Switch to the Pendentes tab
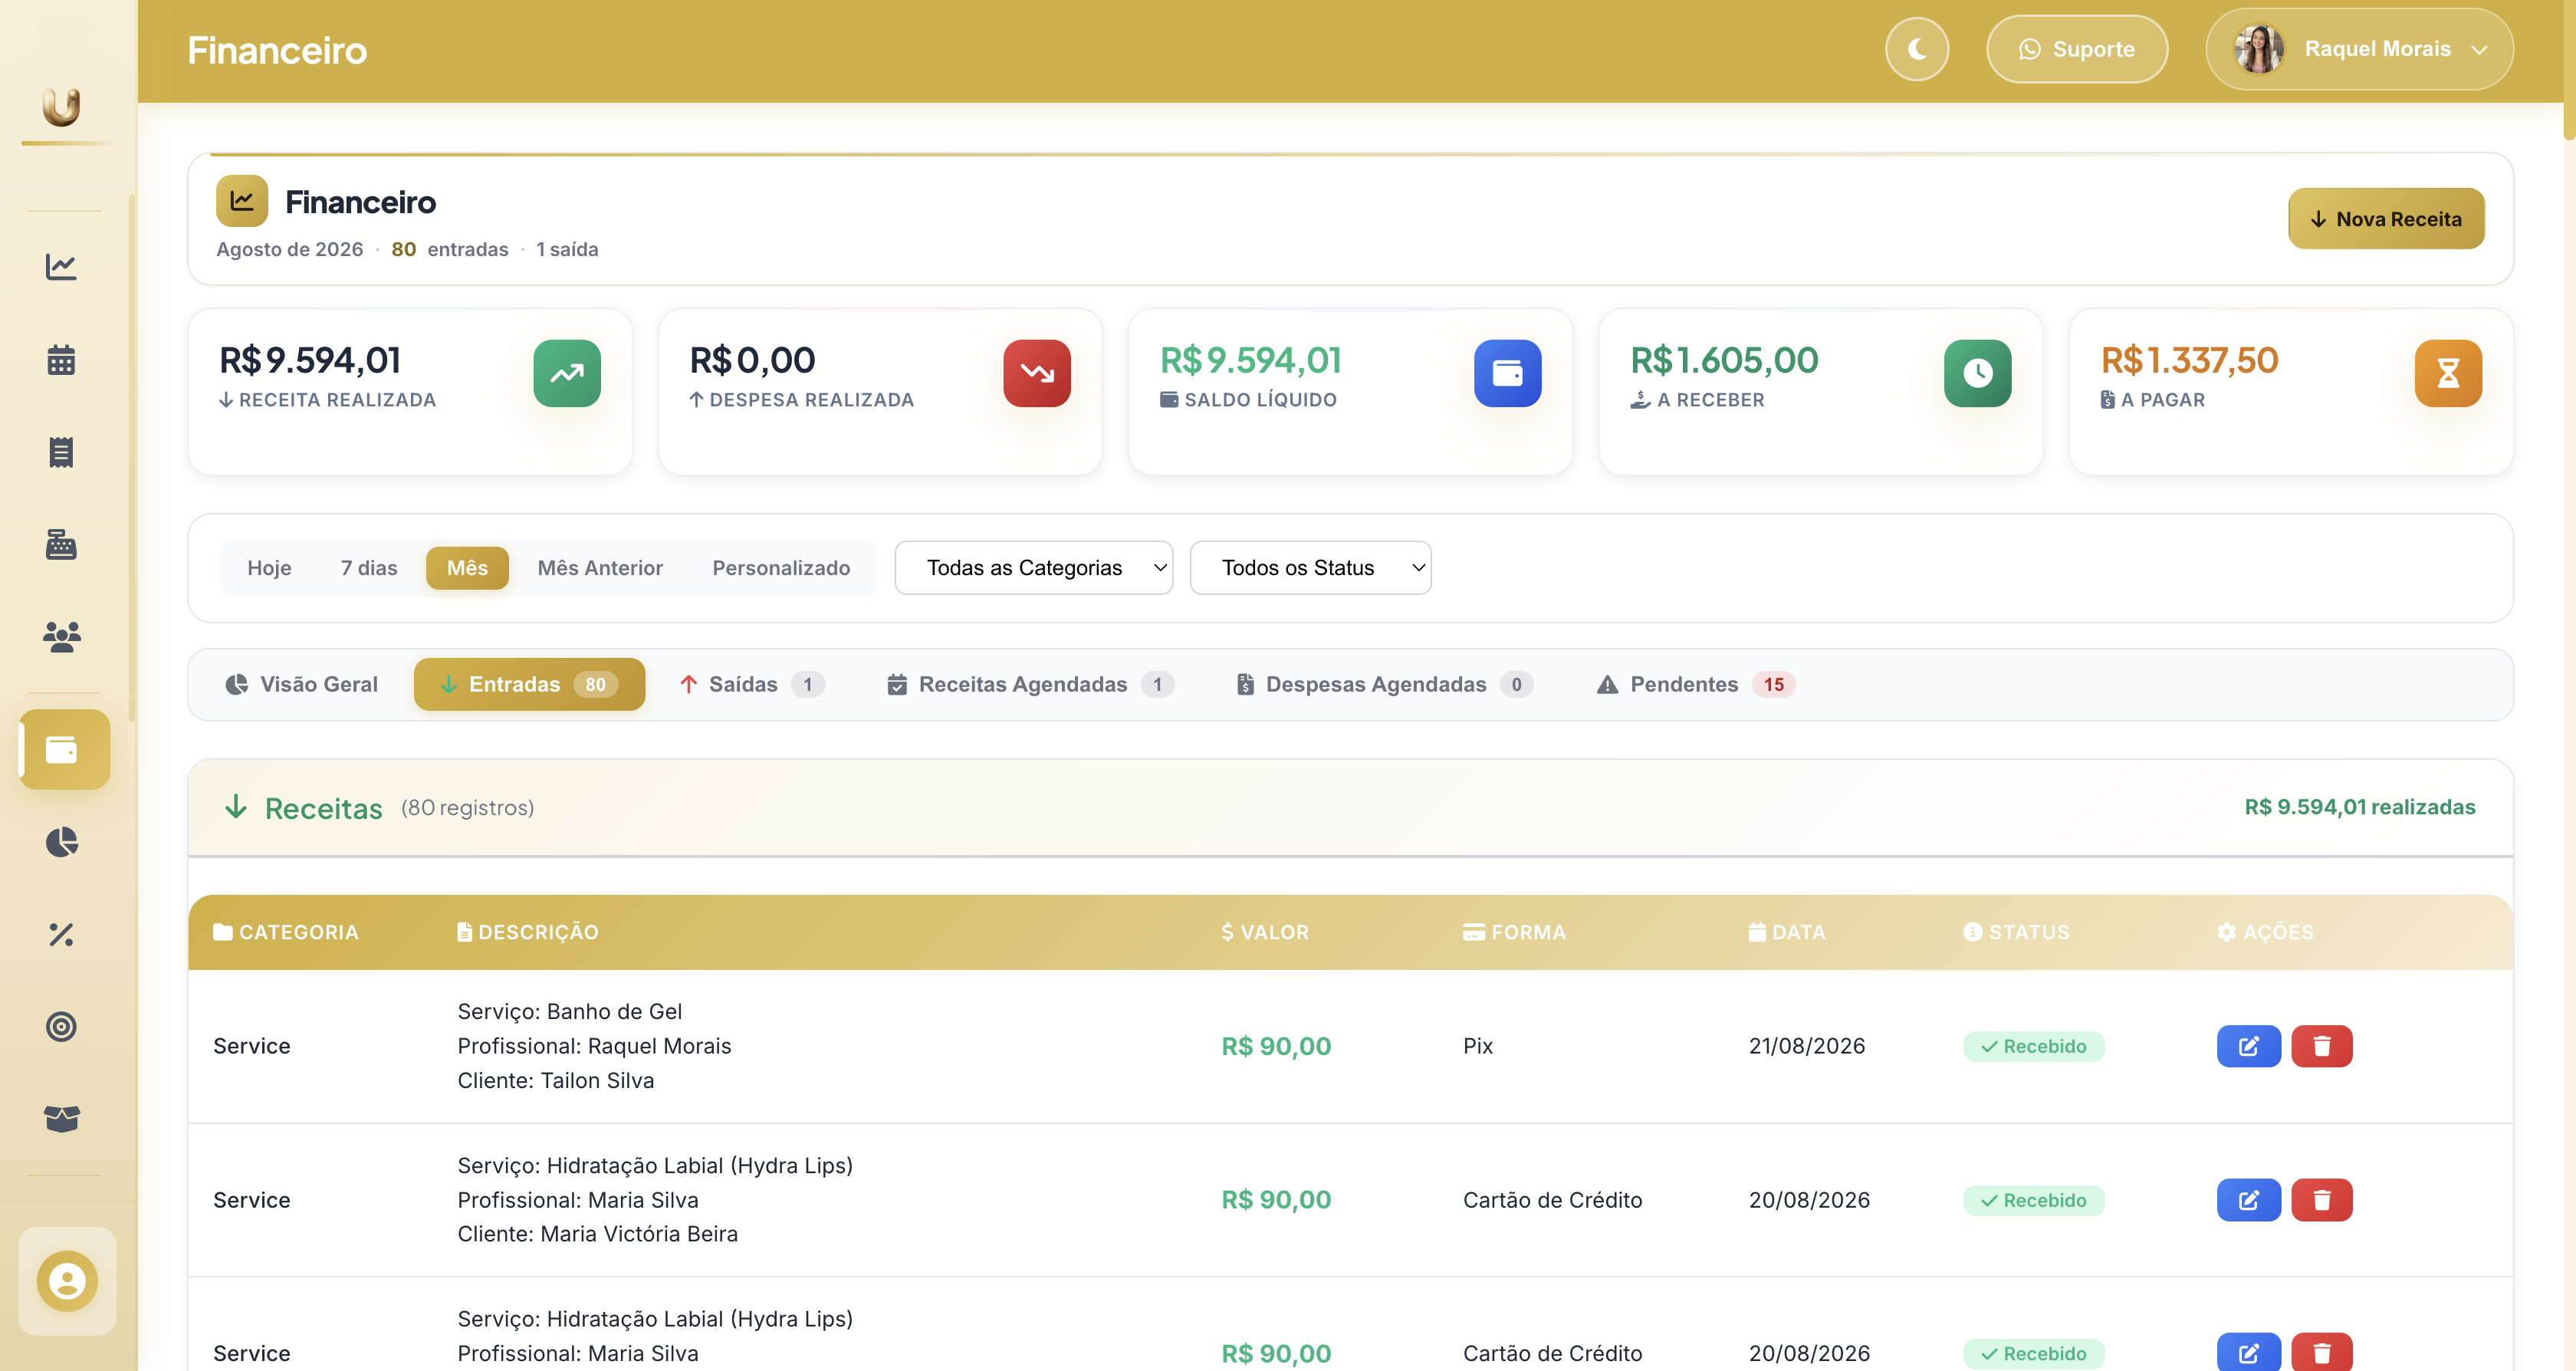 coord(1695,684)
